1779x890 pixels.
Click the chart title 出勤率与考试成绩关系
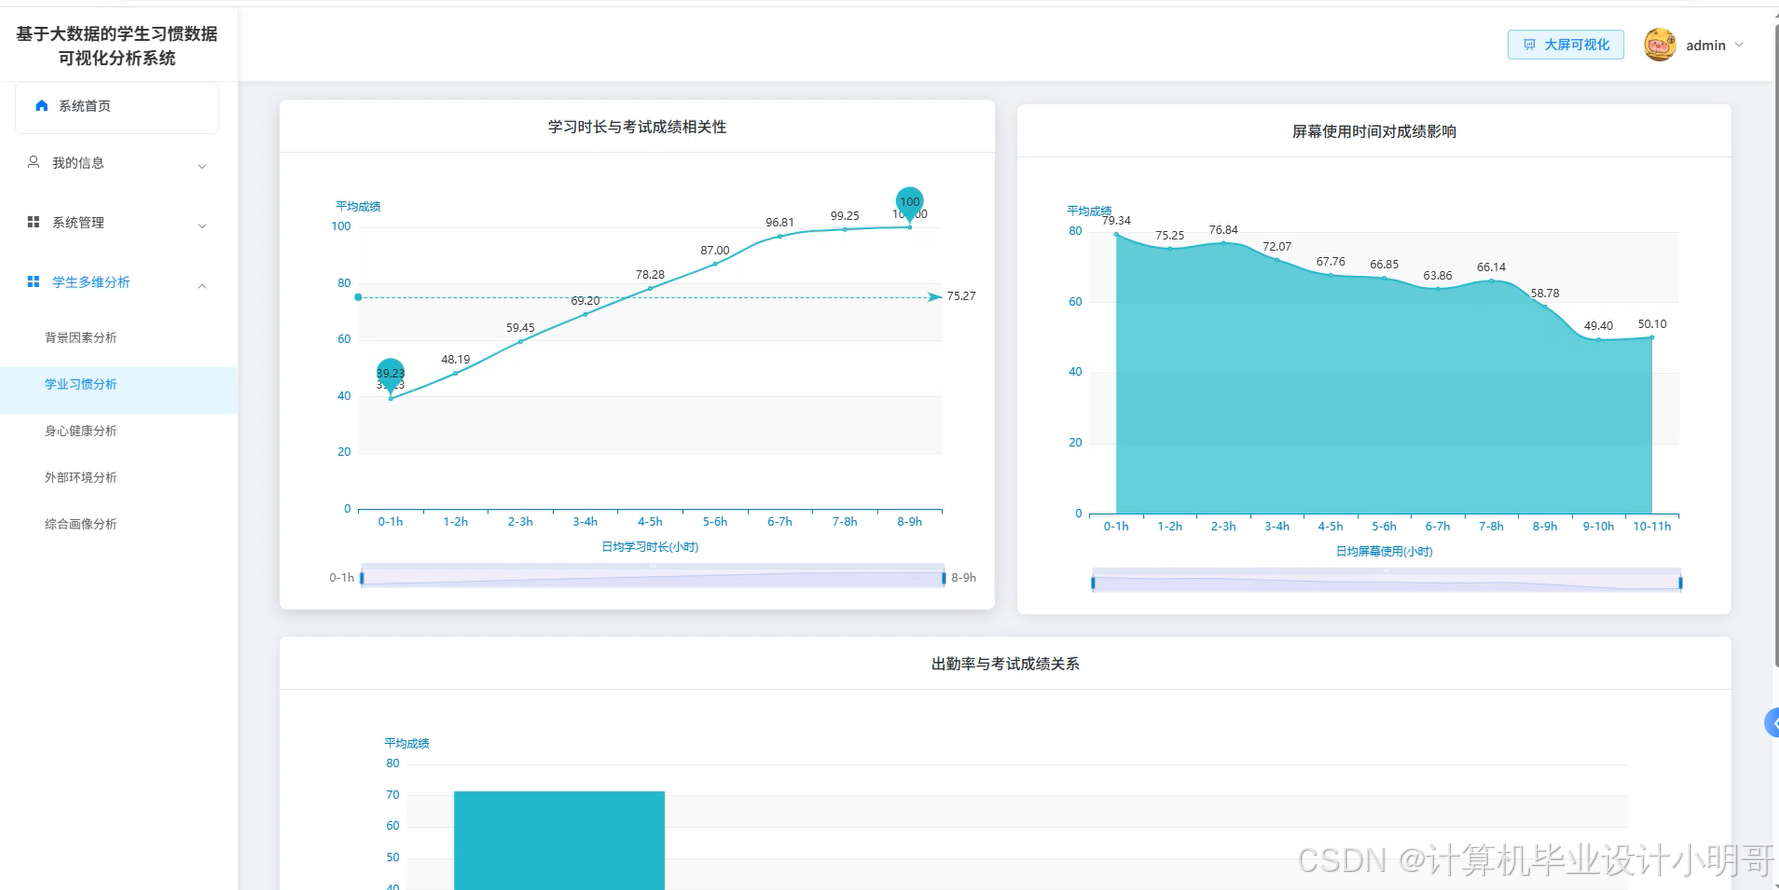(x=1005, y=664)
